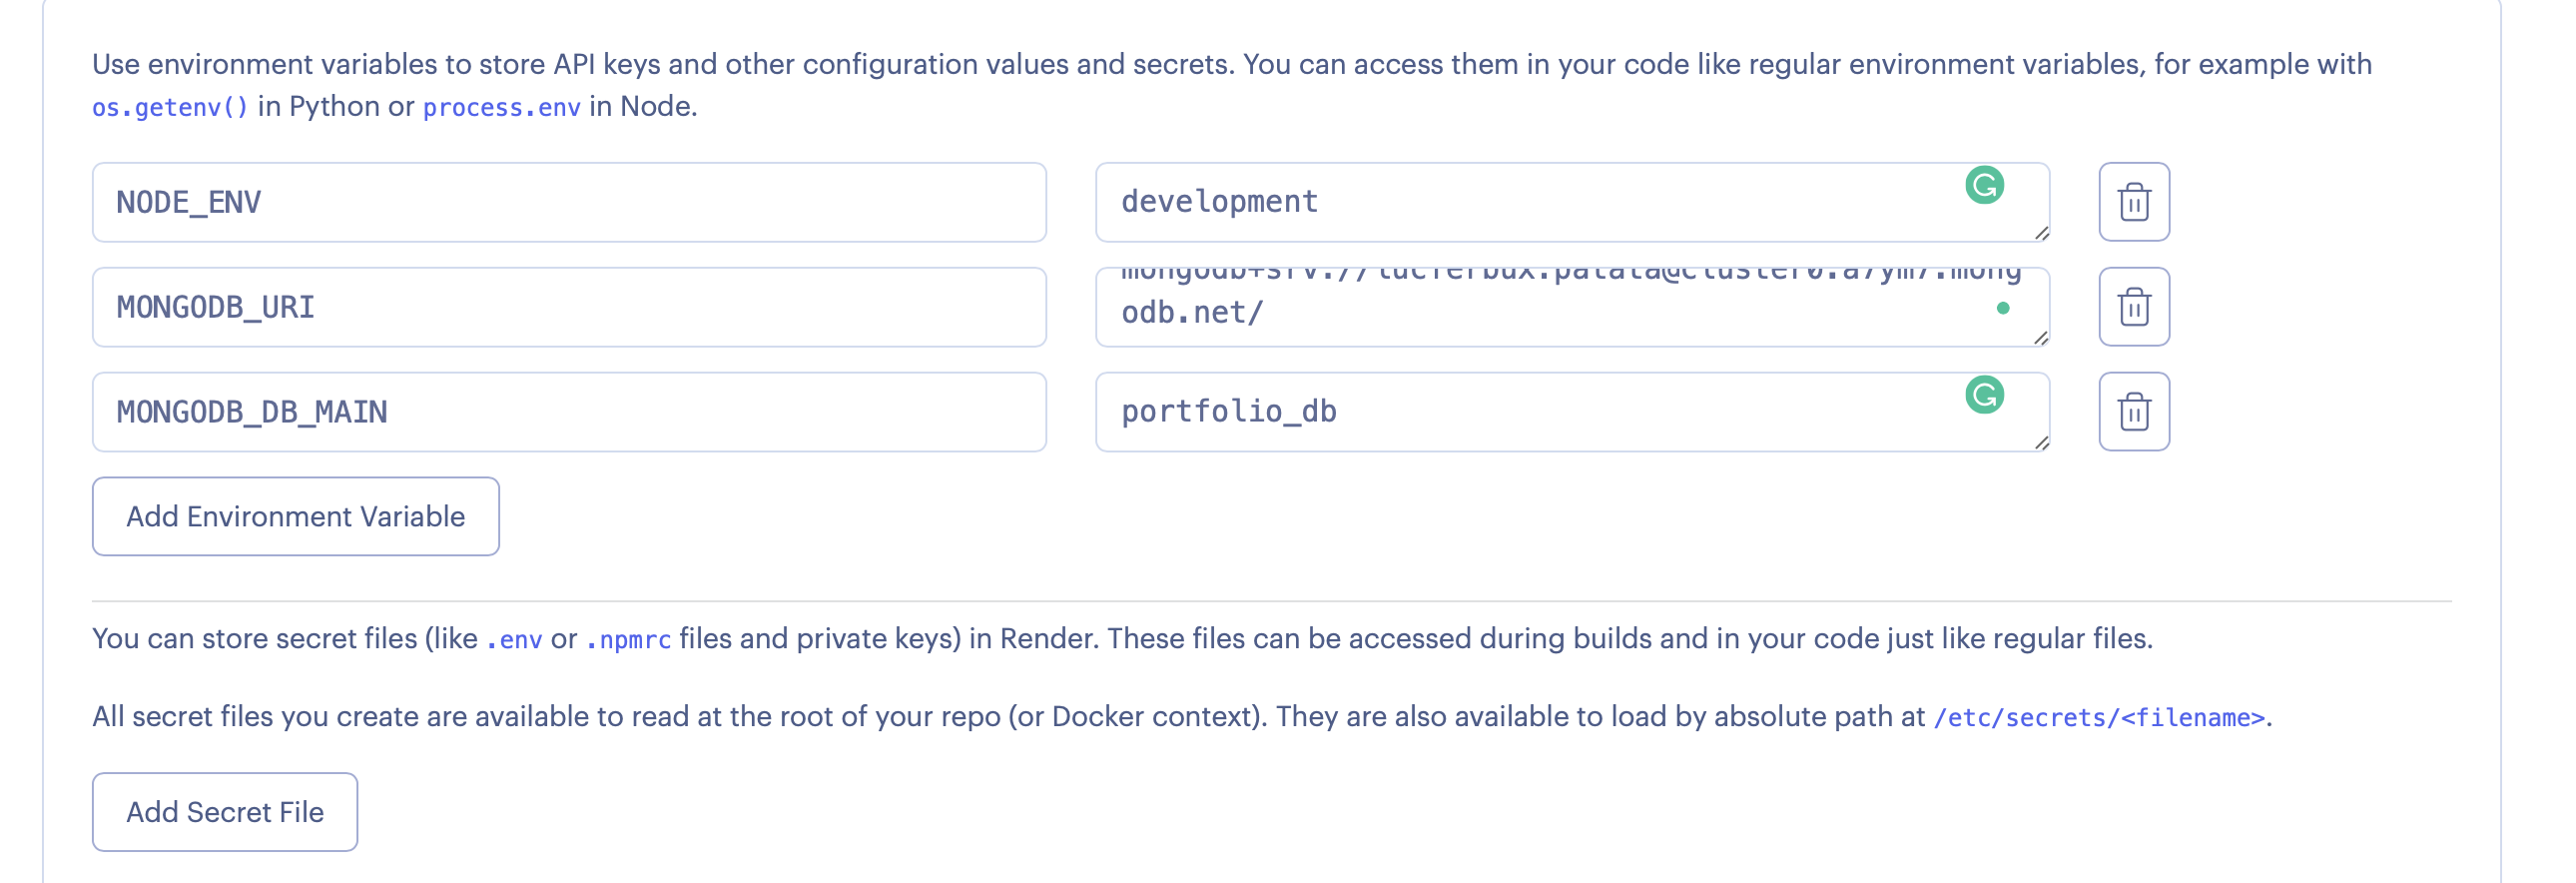The image size is (2576, 883).
Task: Click resize handle on MongoDB URI value box
Action: click(2041, 338)
